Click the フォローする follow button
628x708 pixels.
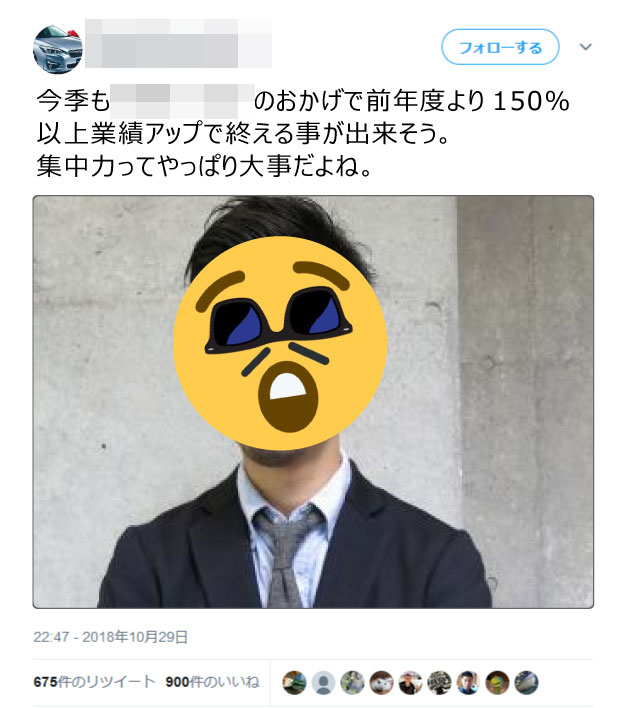[x=500, y=47]
